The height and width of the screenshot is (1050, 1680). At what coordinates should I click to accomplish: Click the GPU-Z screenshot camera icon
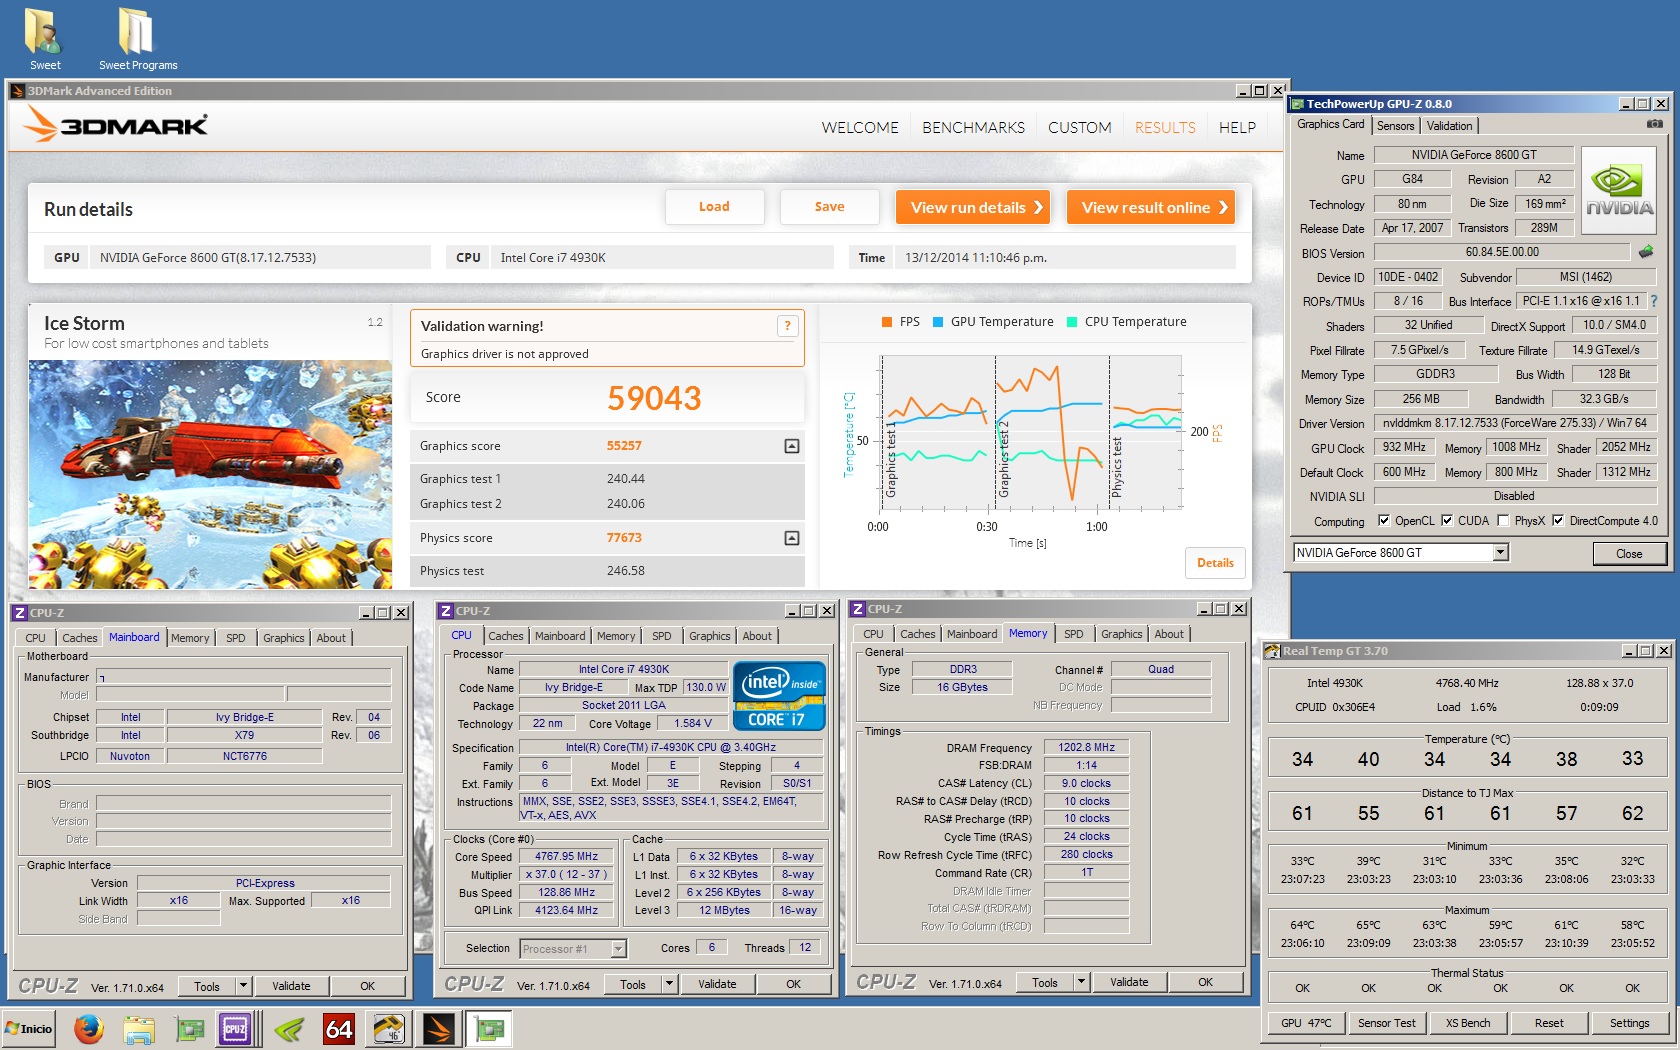1655,124
